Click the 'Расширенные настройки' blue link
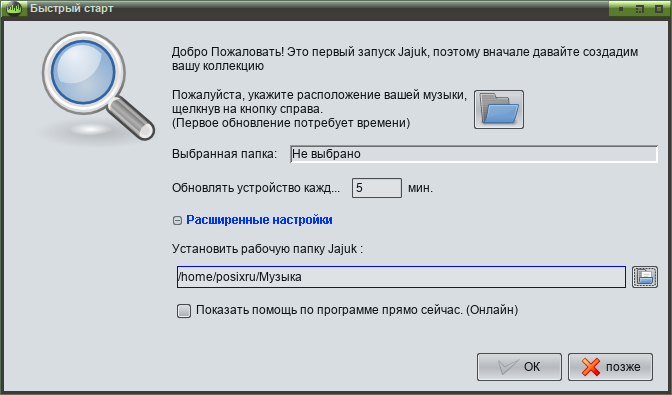672x395 pixels. (259, 220)
